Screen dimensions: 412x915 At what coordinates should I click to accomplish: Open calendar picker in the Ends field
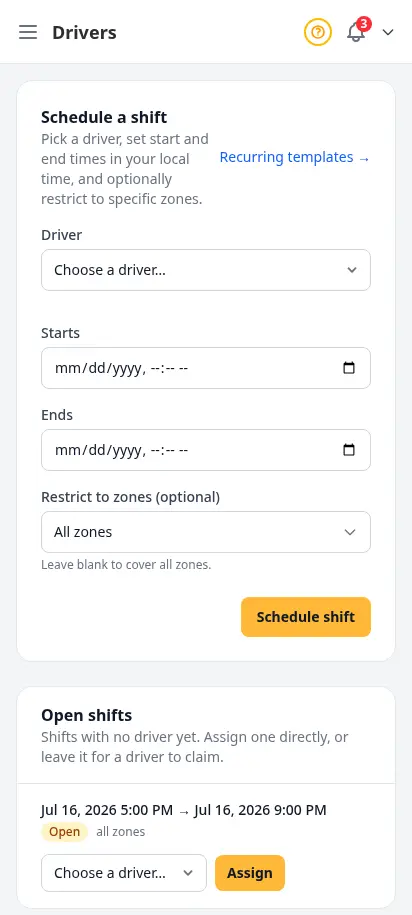pyautogui.click(x=349, y=450)
